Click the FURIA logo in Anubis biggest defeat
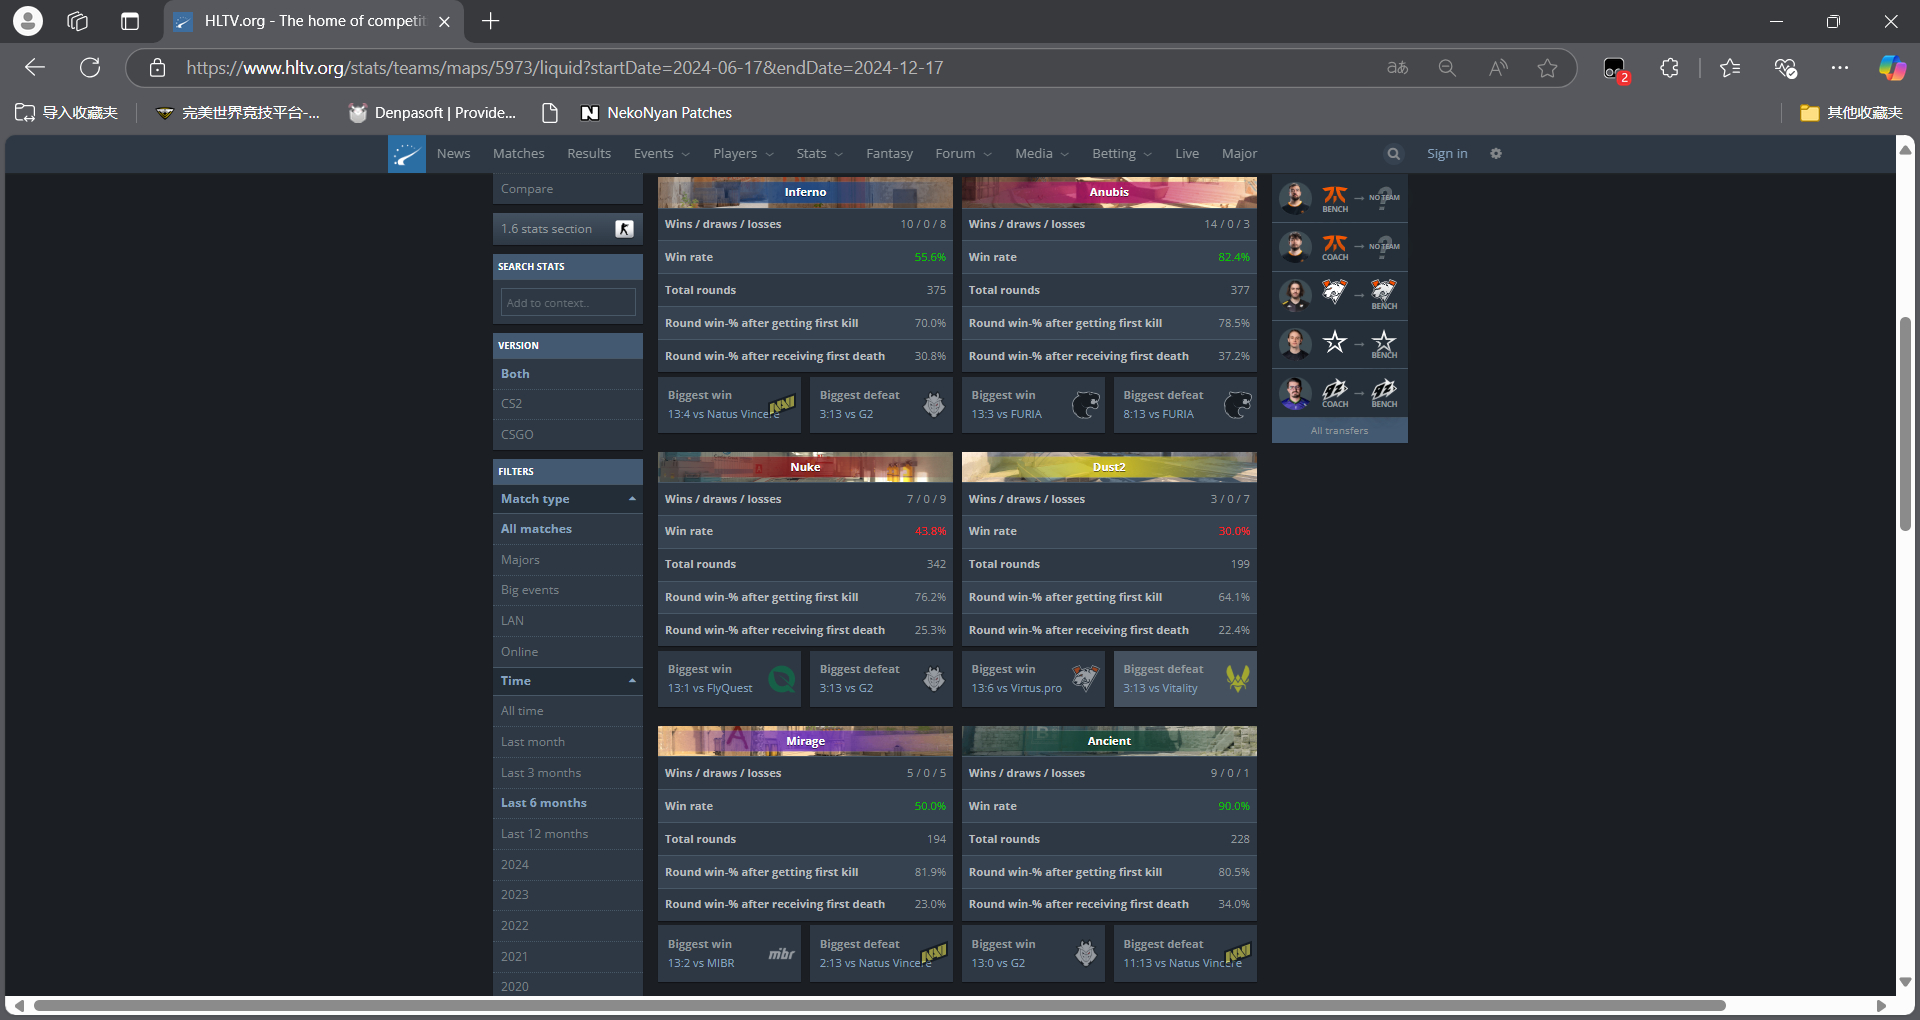 (x=1238, y=405)
